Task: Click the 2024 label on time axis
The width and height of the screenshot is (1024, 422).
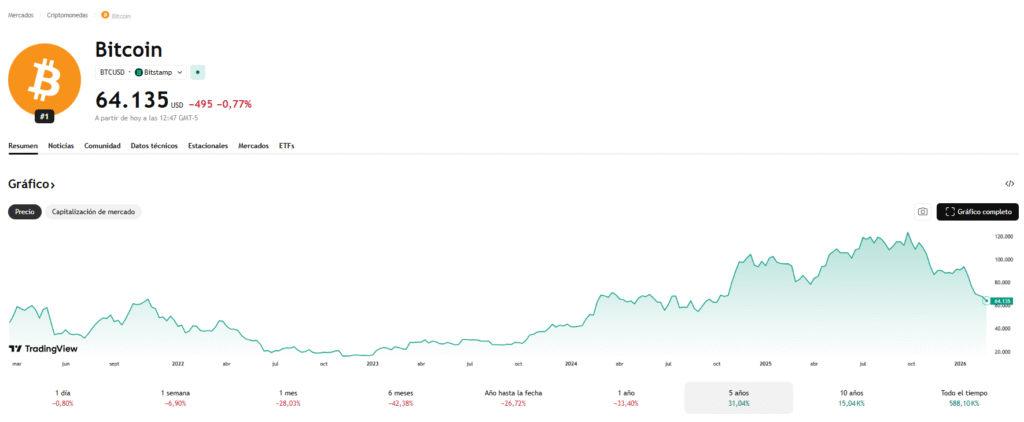Action: click(571, 363)
